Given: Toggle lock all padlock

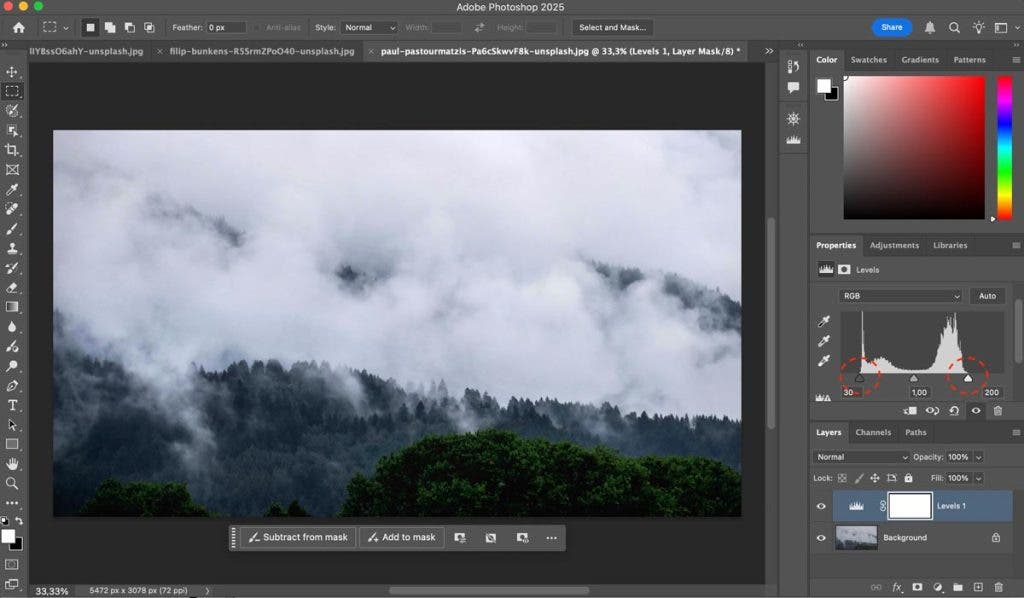Looking at the screenshot, I should click(x=908, y=478).
